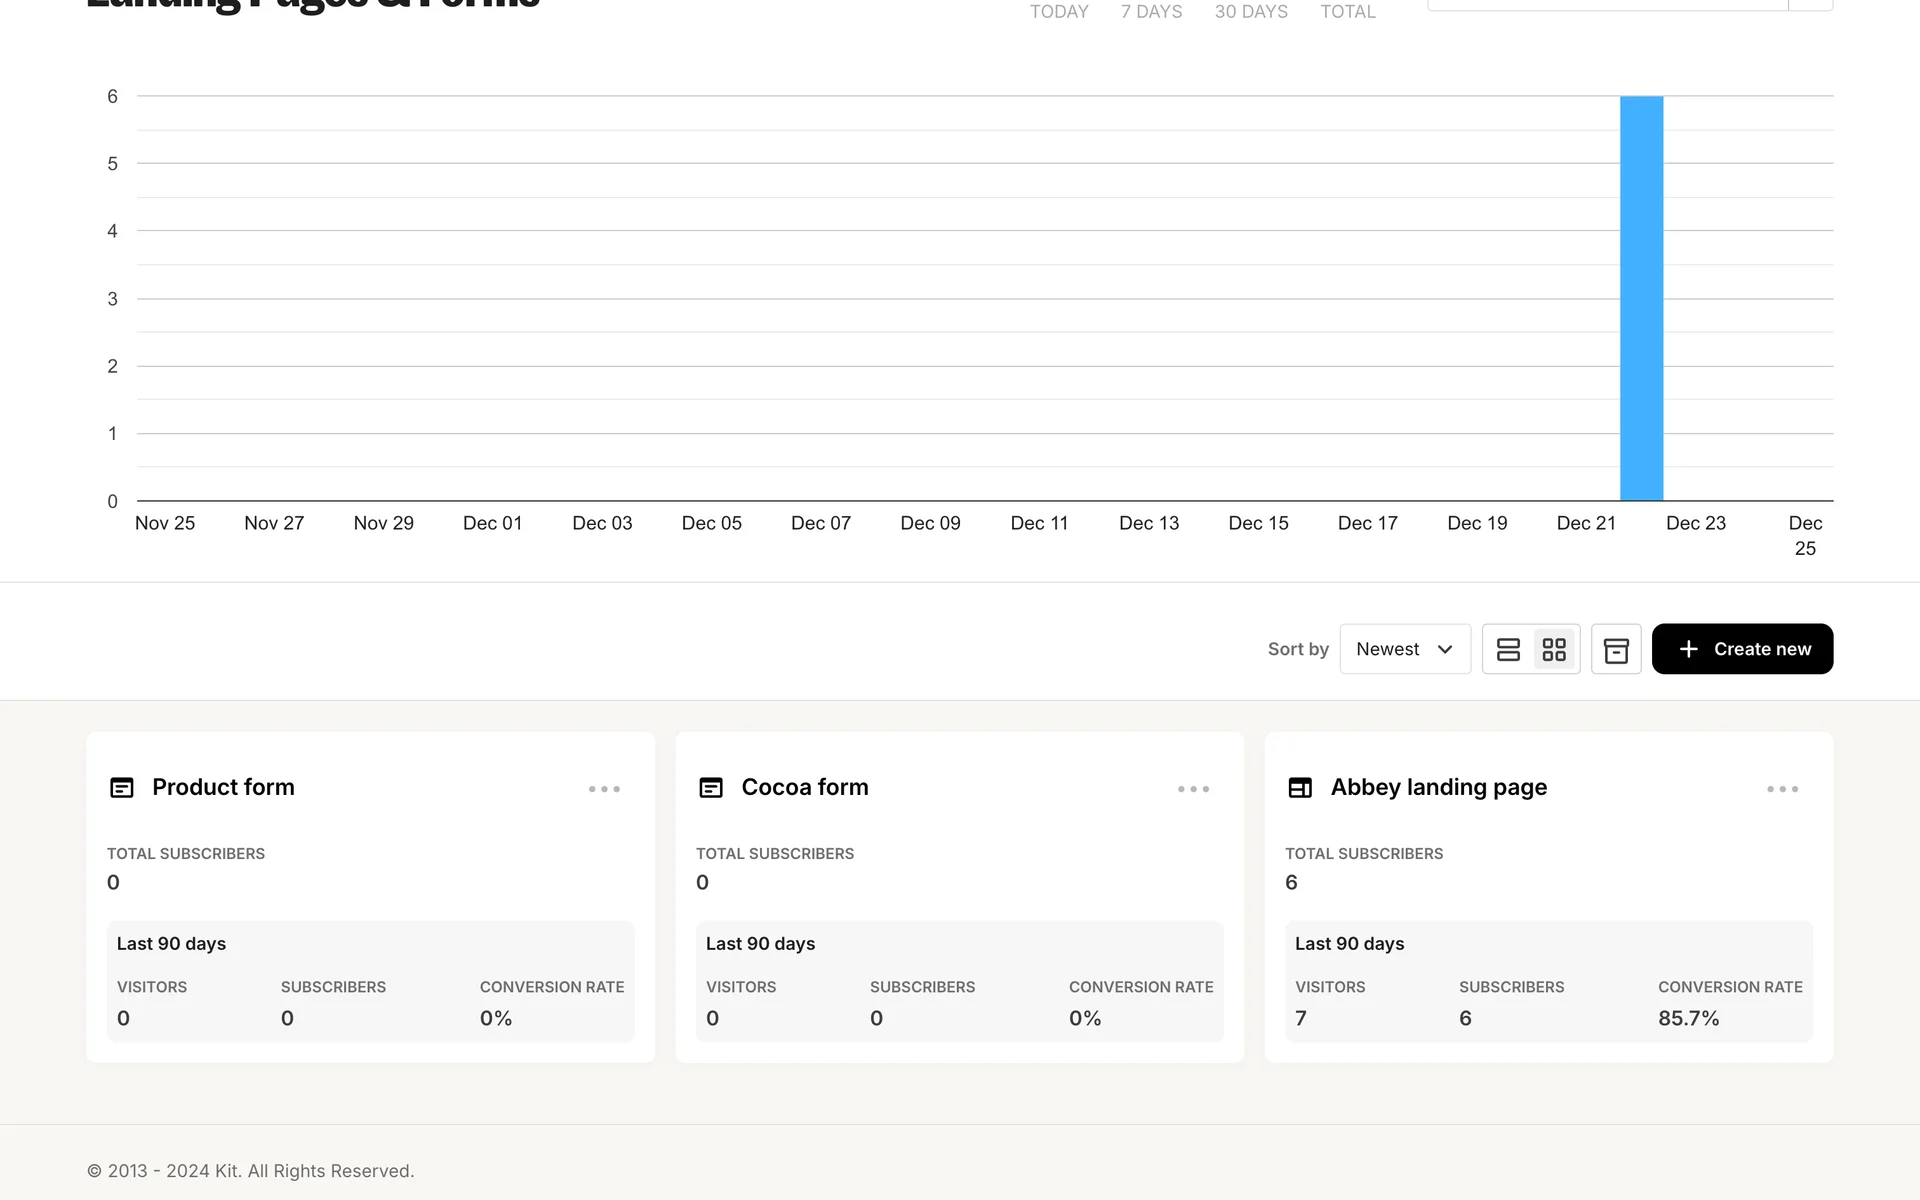
Task: Open Abbey landing page options menu
Action: (1782, 789)
